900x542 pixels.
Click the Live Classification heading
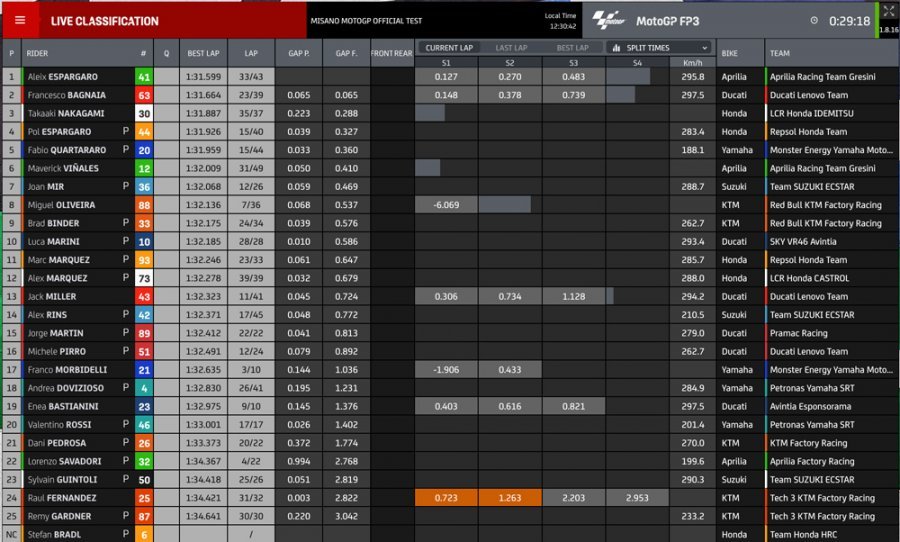pos(104,21)
